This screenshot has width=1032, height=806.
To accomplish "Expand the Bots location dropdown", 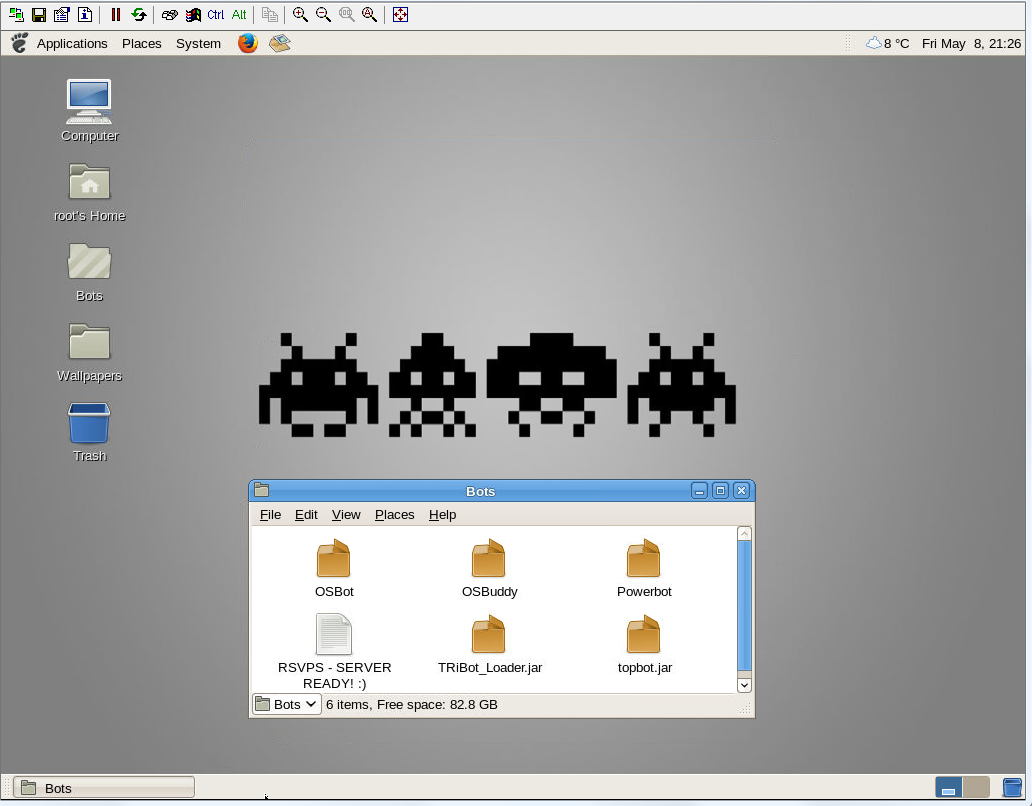I will pos(286,704).
